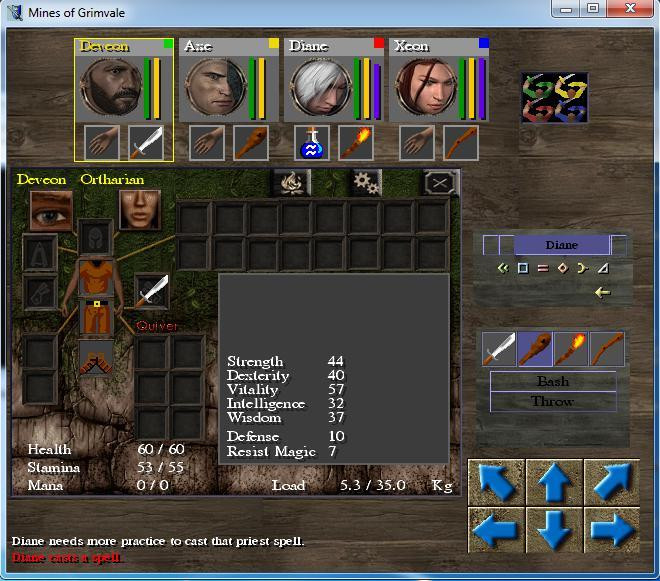
Task: Select the crescent spell rune
Action: tap(583, 268)
